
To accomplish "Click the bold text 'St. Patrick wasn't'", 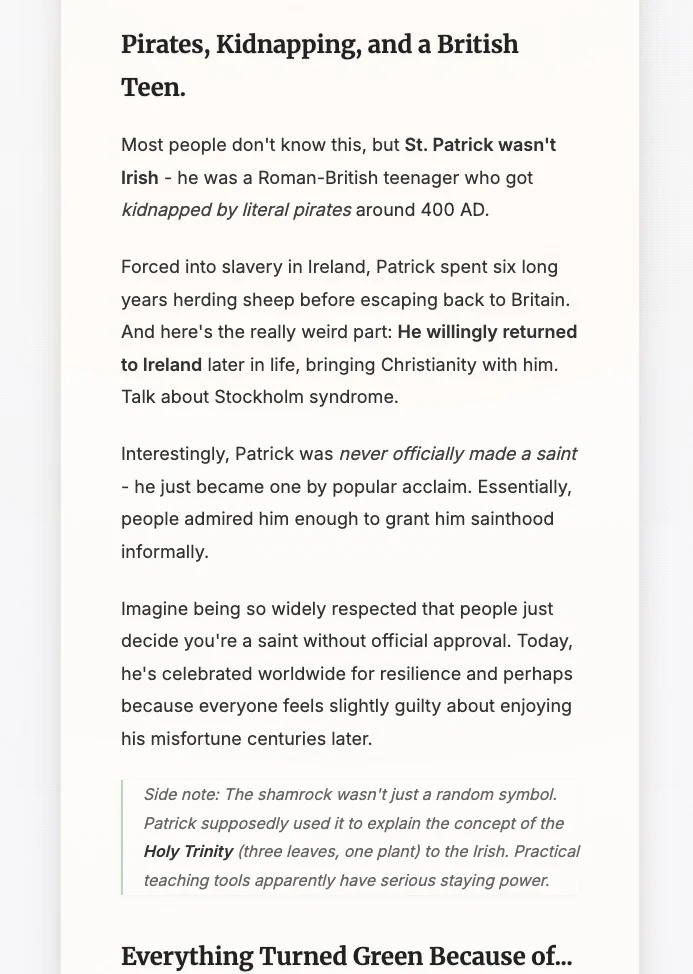I will (480, 145).
